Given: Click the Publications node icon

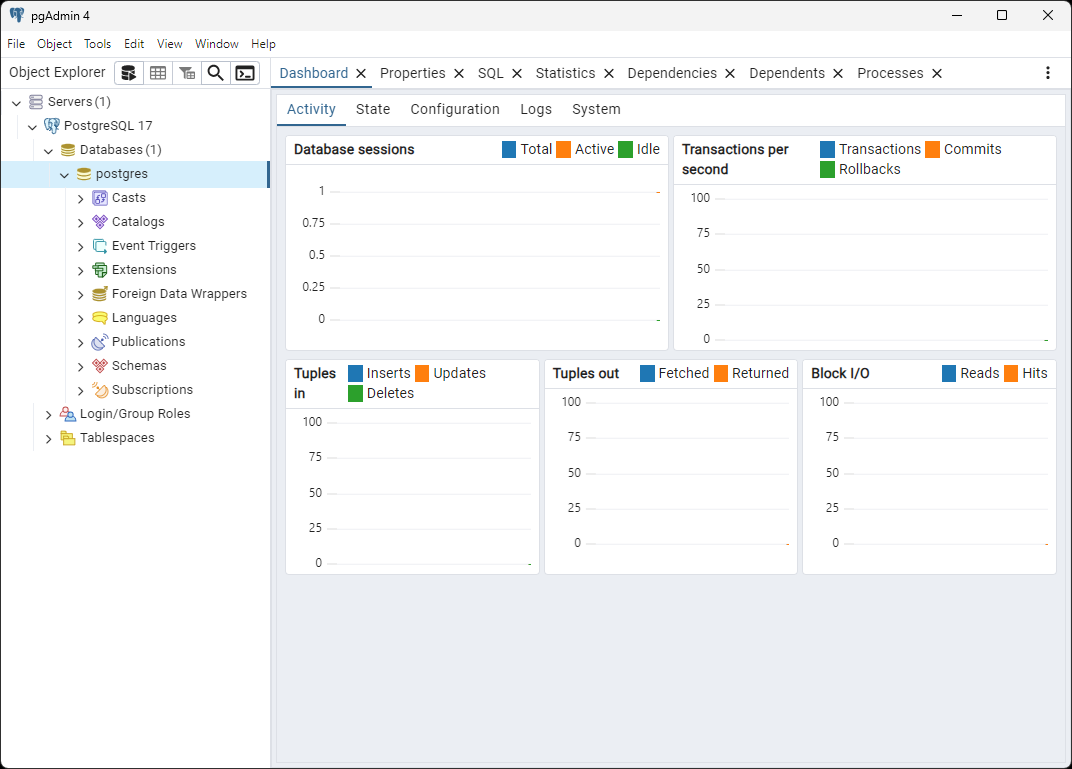Looking at the screenshot, I should point(100,342).
